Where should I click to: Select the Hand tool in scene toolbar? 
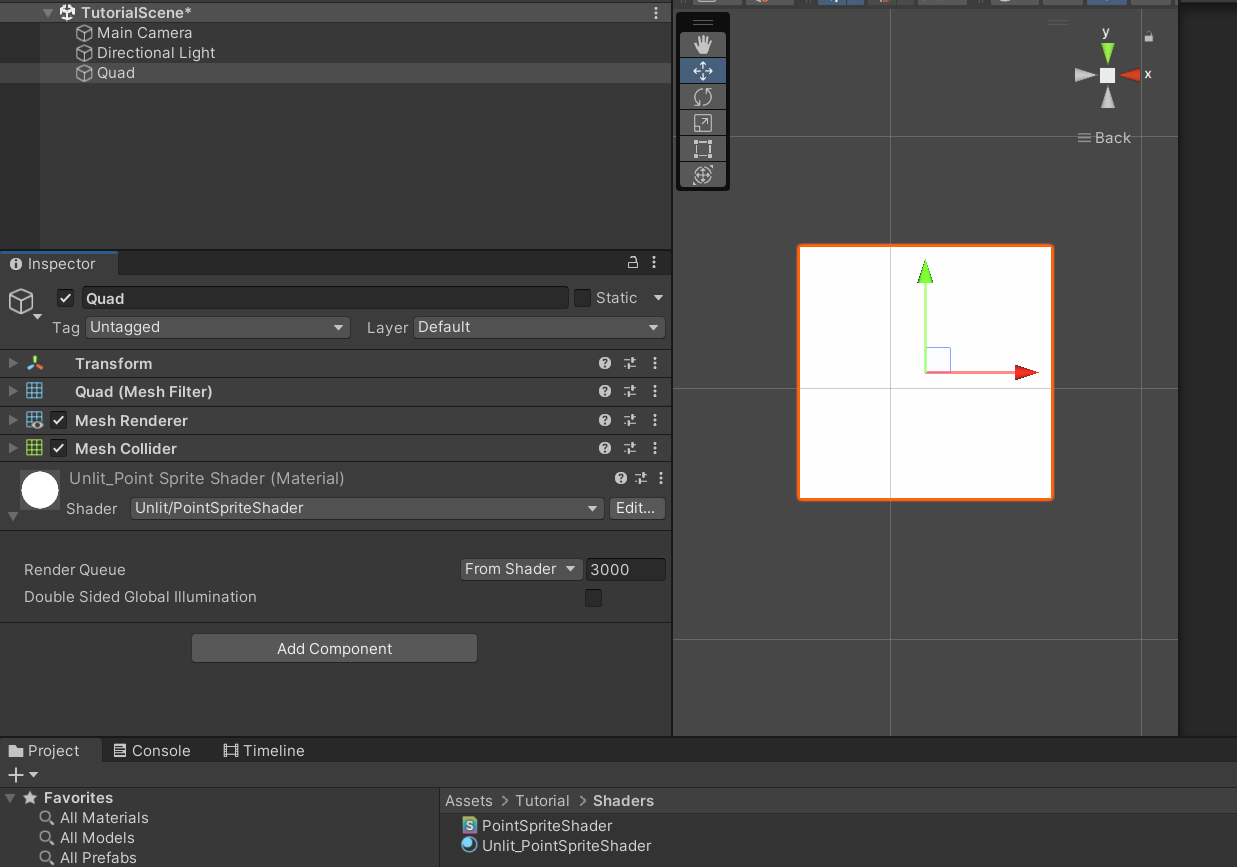tap(703, 44)
